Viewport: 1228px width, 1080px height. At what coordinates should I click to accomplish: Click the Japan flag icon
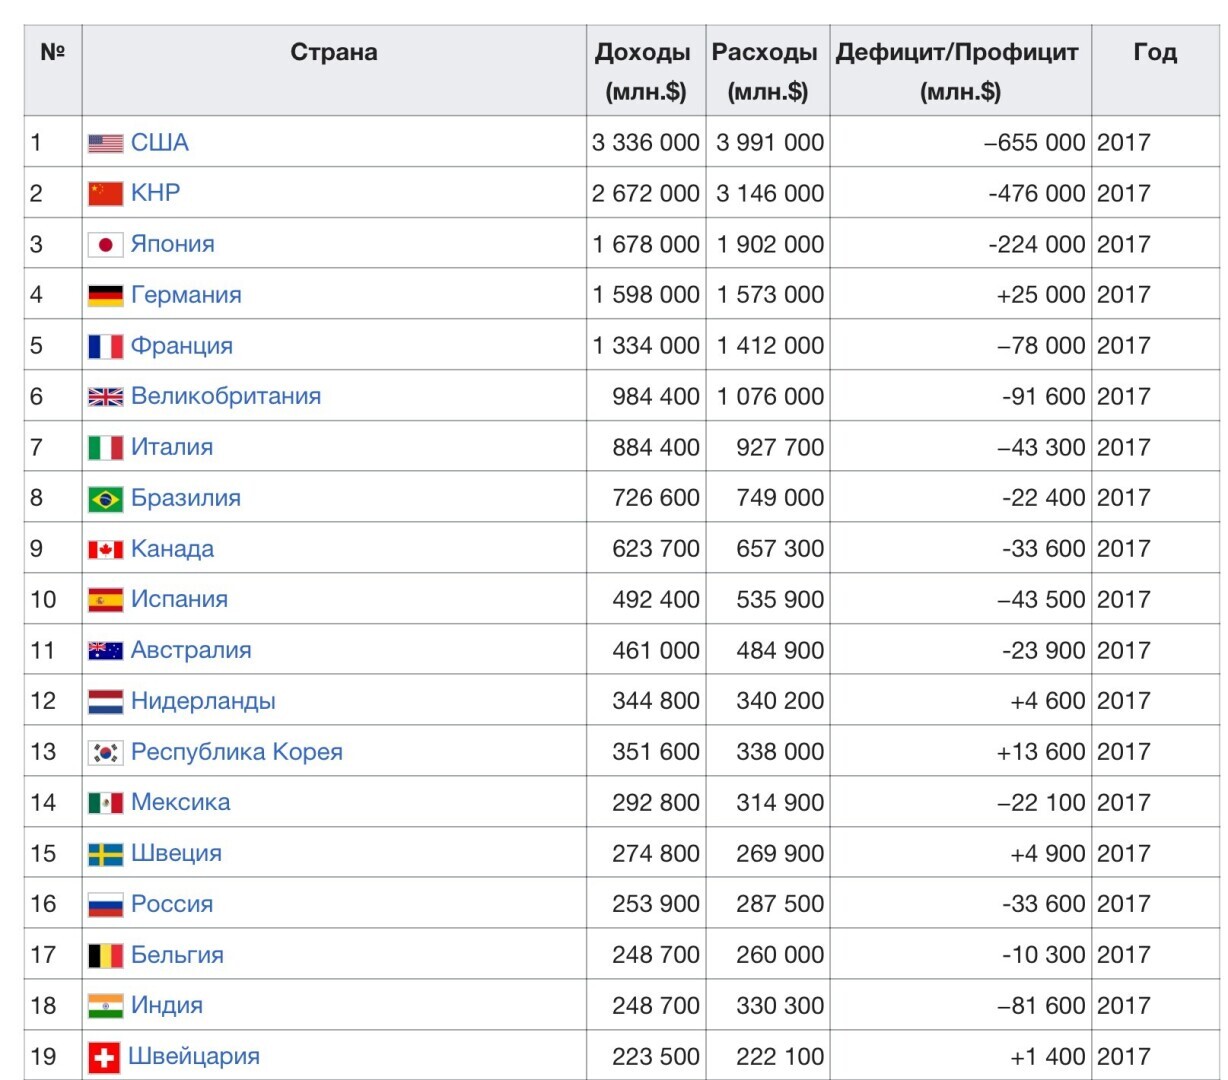tap(105, 244)
